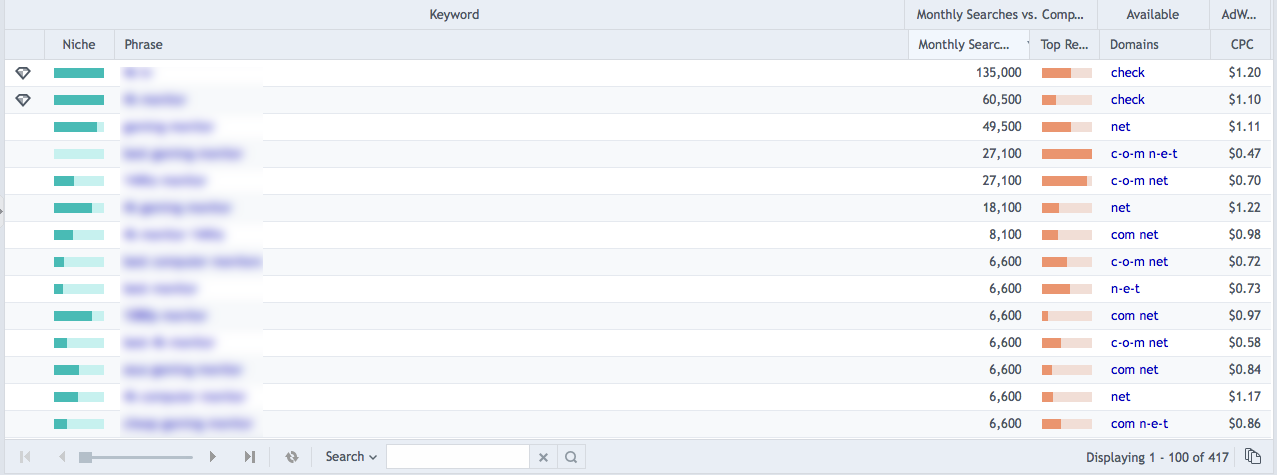The width and height of the screenshot is (1277, 475).
Task: Click the Domains column header
Action: click(1134, 45)
